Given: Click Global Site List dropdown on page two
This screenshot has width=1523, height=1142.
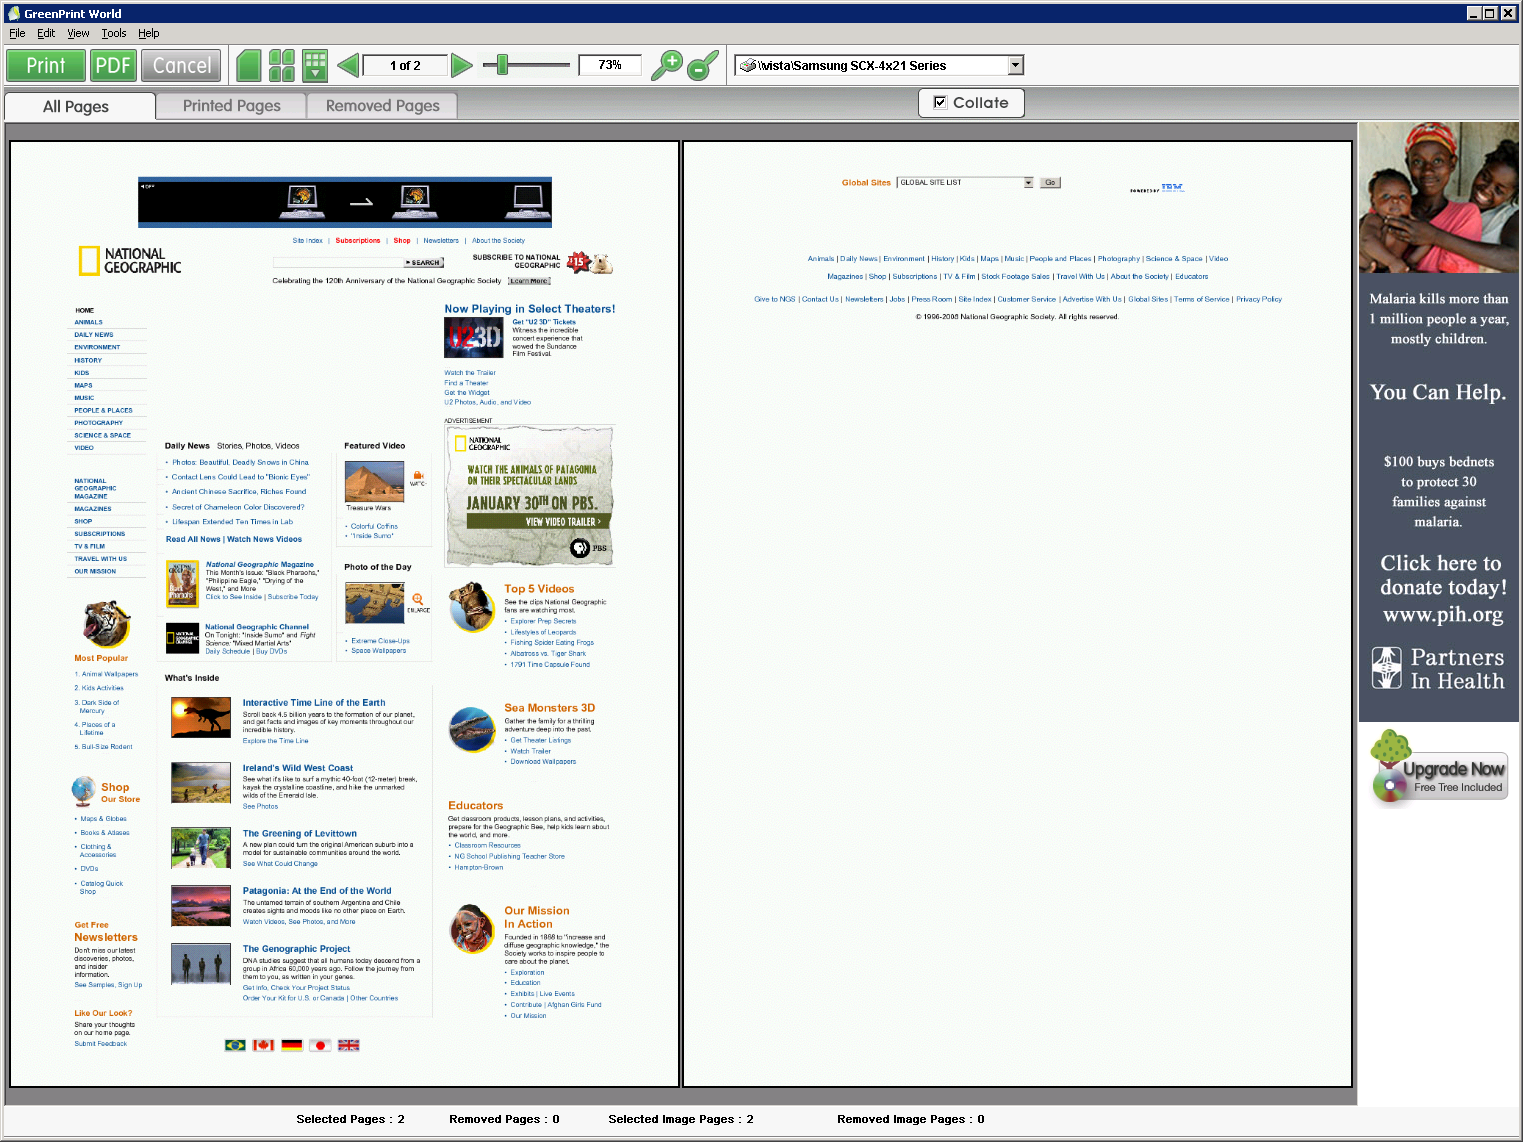Looking at the screenshot, I should (965, 182).
